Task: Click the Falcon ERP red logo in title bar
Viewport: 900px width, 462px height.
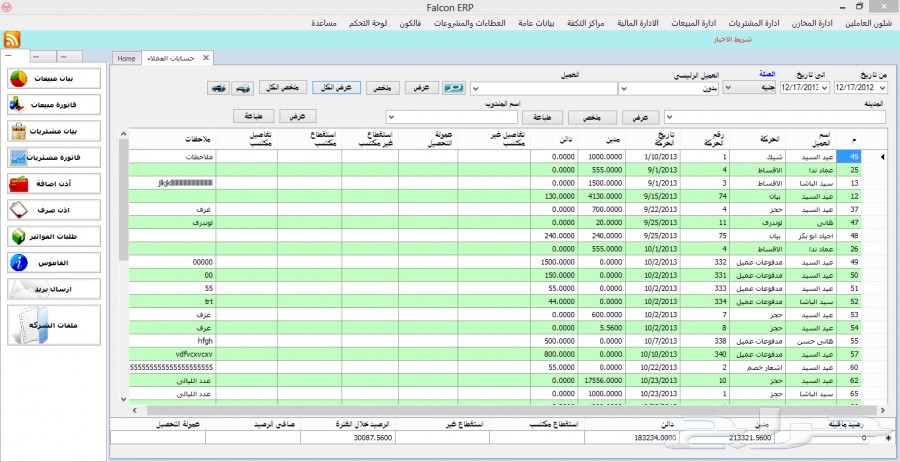Action: [8, 7]
